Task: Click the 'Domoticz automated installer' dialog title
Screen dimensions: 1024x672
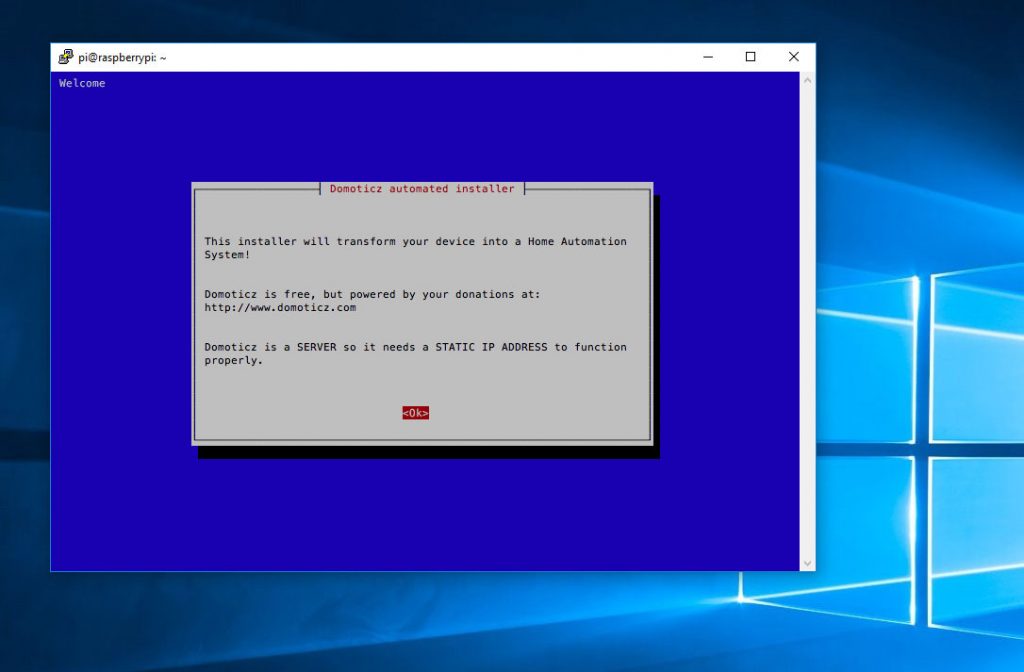Action: 422,189
